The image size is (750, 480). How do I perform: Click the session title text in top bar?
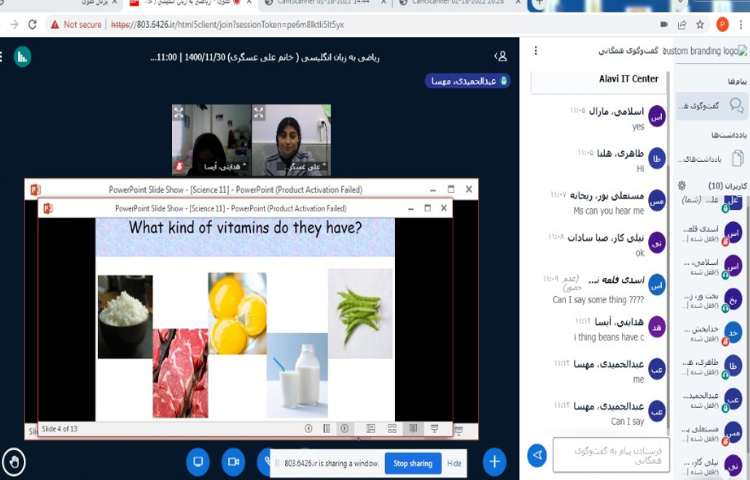[265, 57]
